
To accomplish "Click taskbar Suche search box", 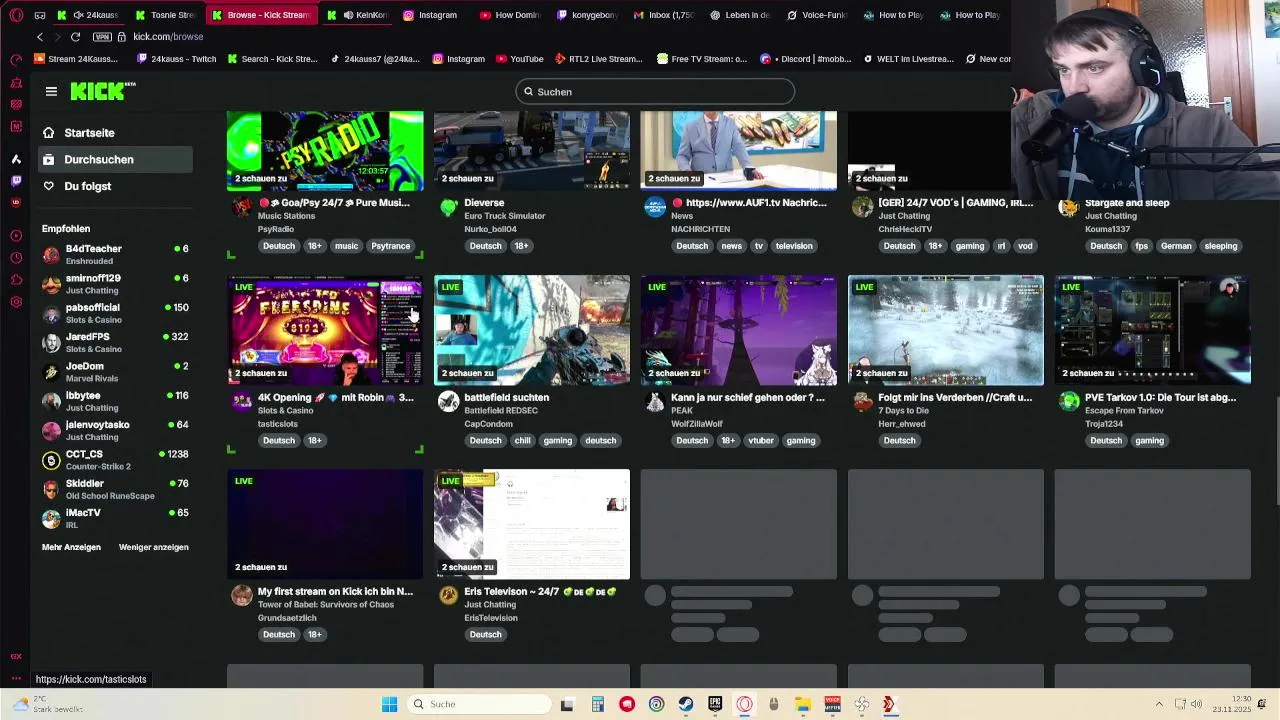I will pyautogui.click(x=480, y=704).
